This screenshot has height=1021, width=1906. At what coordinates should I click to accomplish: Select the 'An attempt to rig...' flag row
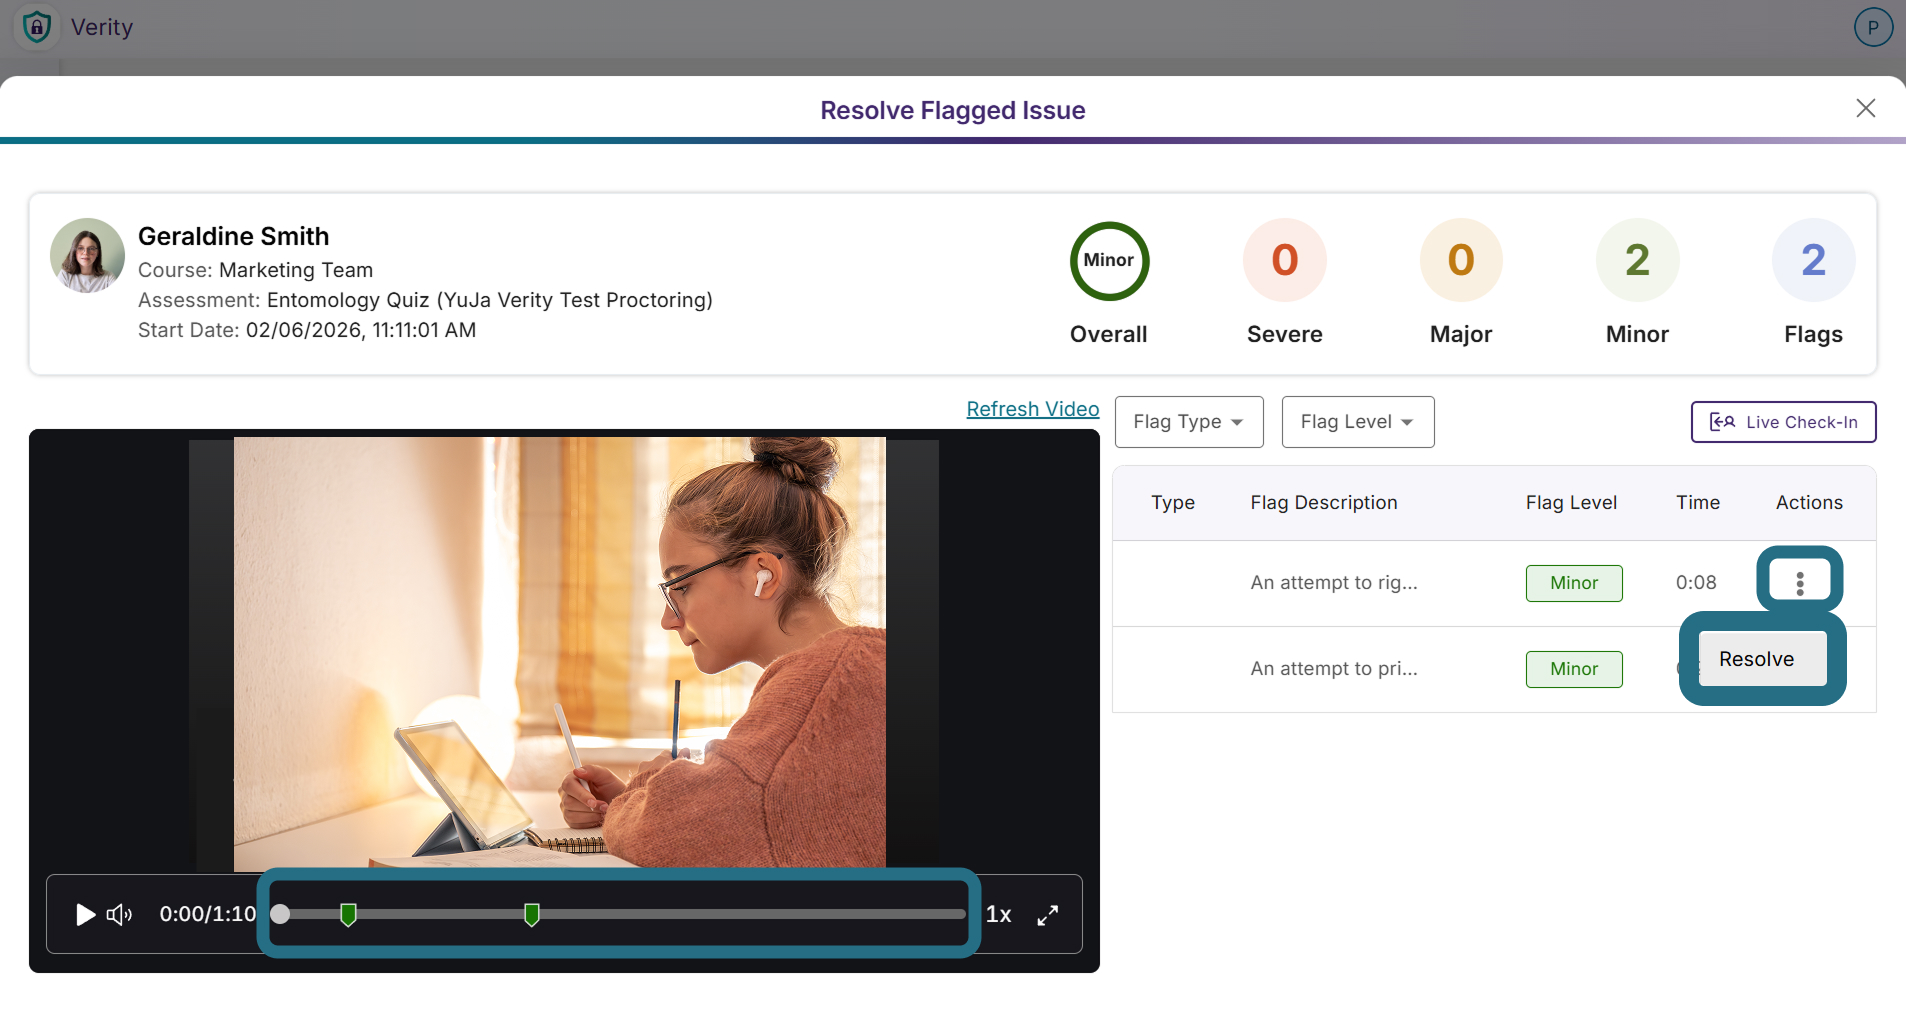tap(1494, 584)
